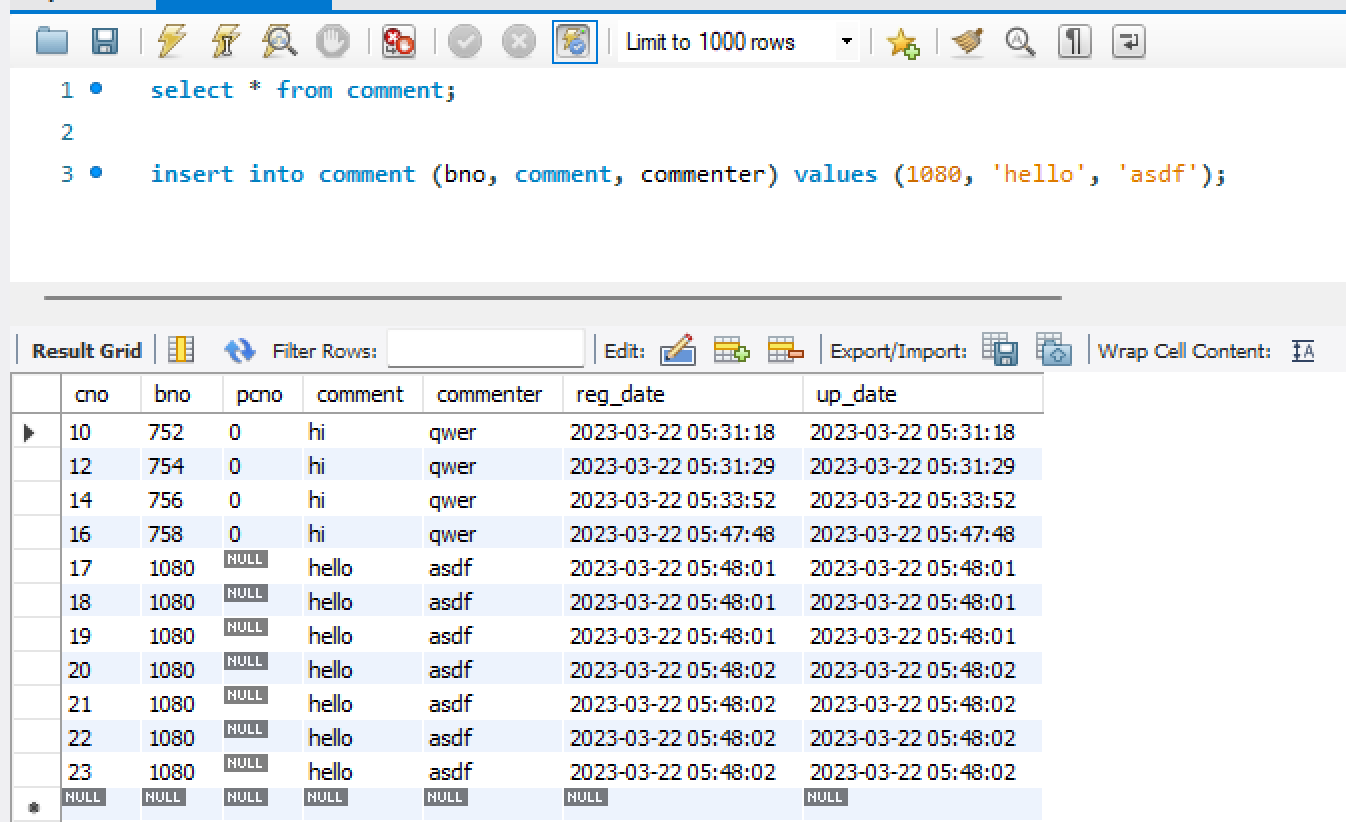
Task: Open a SQL script file
Action: [52, 41]
